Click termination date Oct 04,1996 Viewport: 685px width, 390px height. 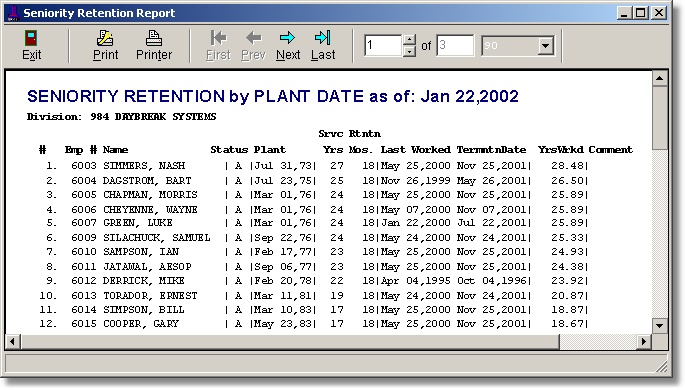(491, 280)
